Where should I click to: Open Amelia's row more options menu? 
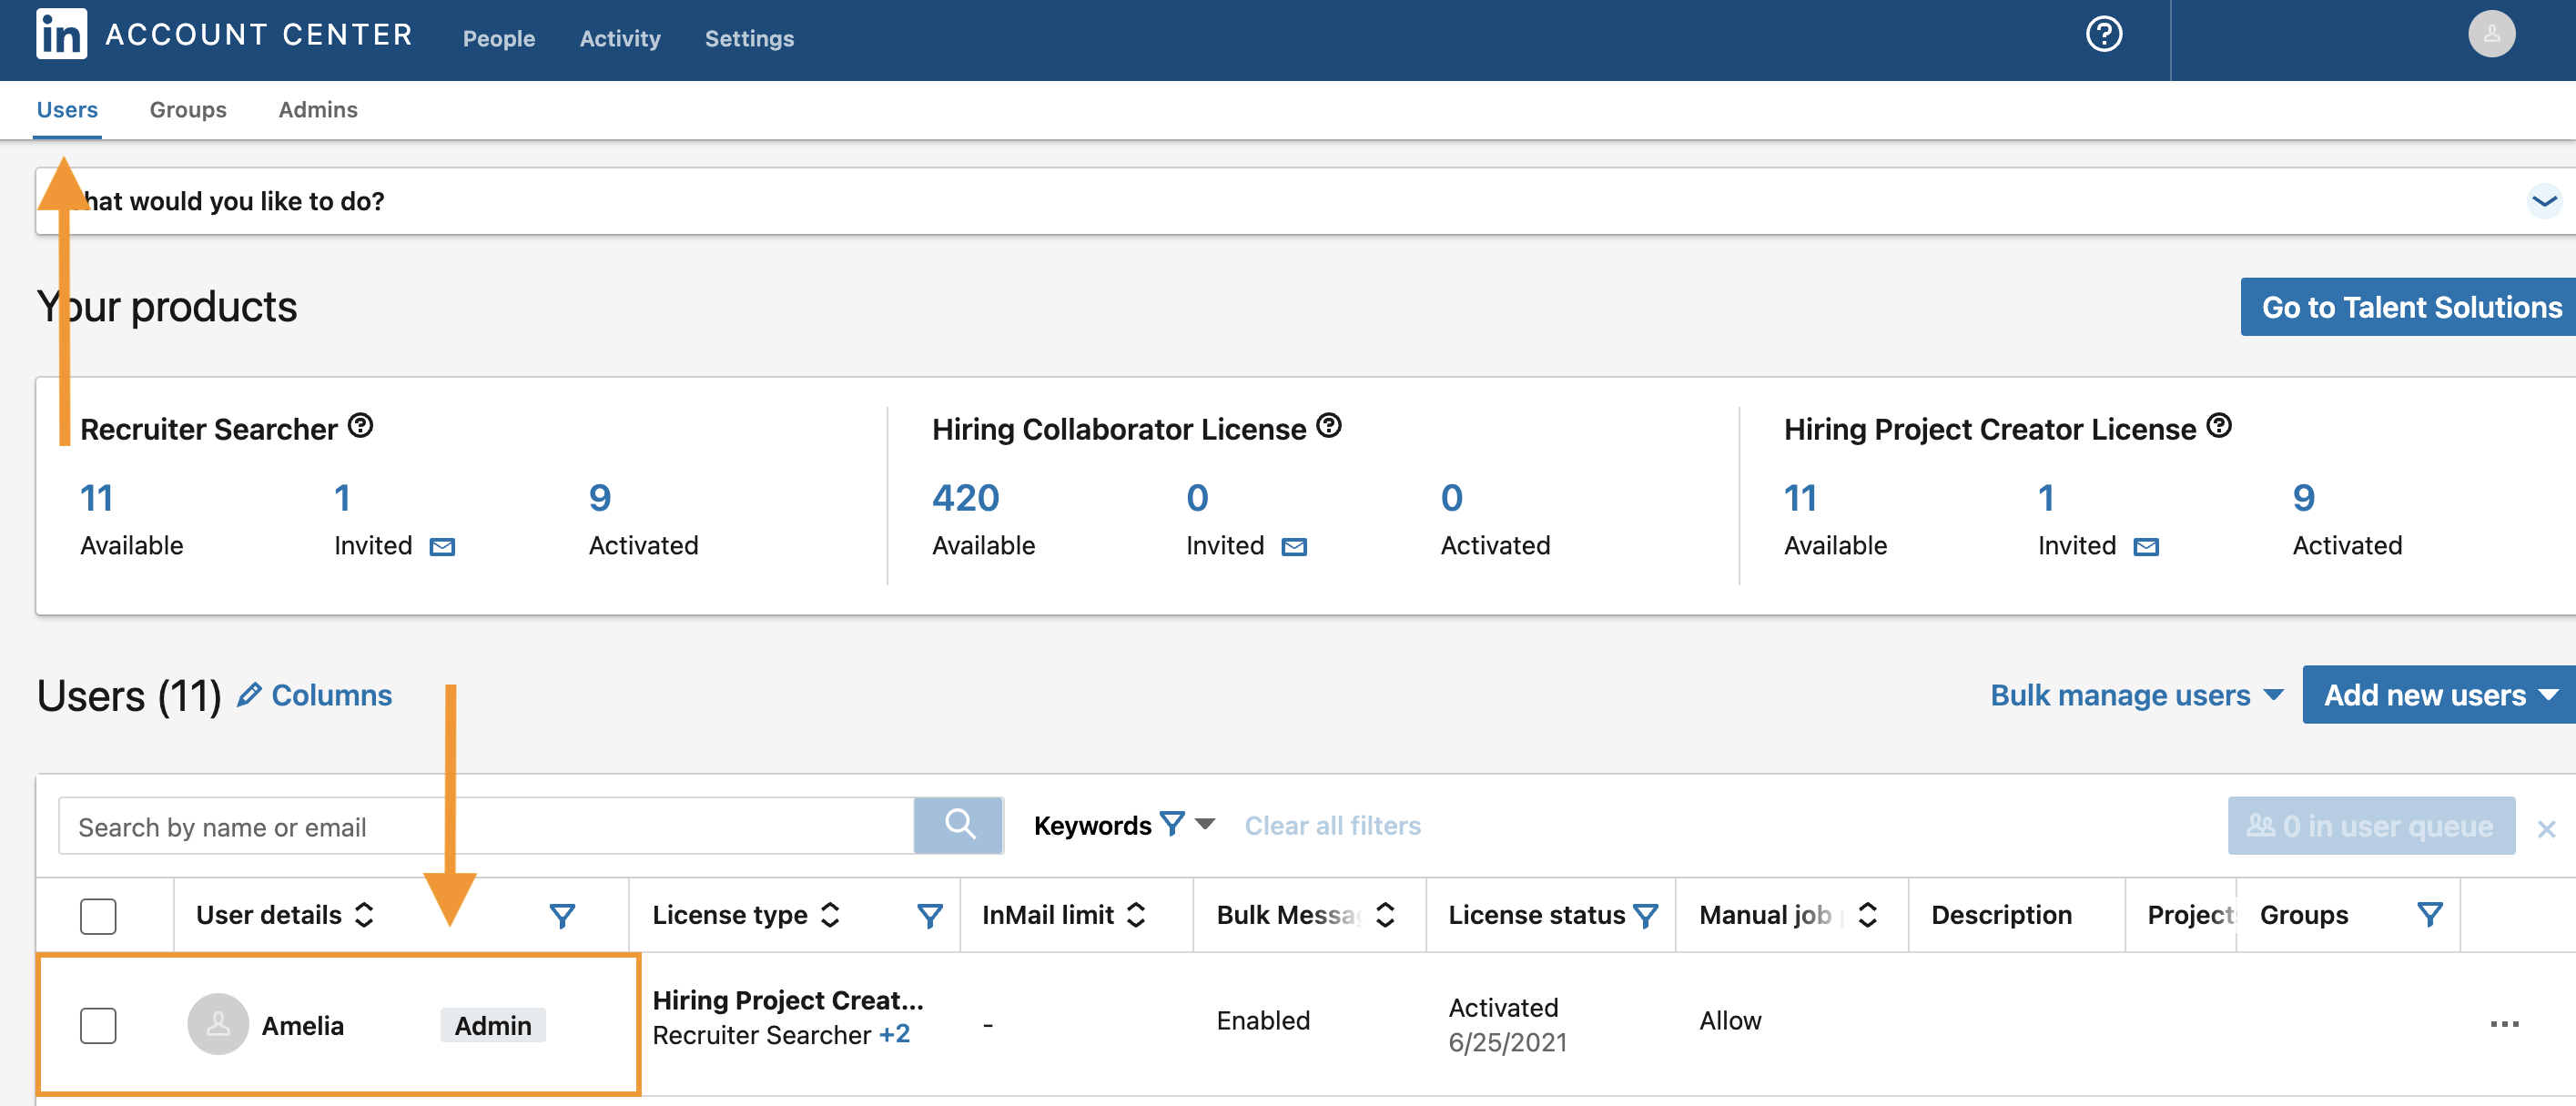(x=2504, y=1024)
